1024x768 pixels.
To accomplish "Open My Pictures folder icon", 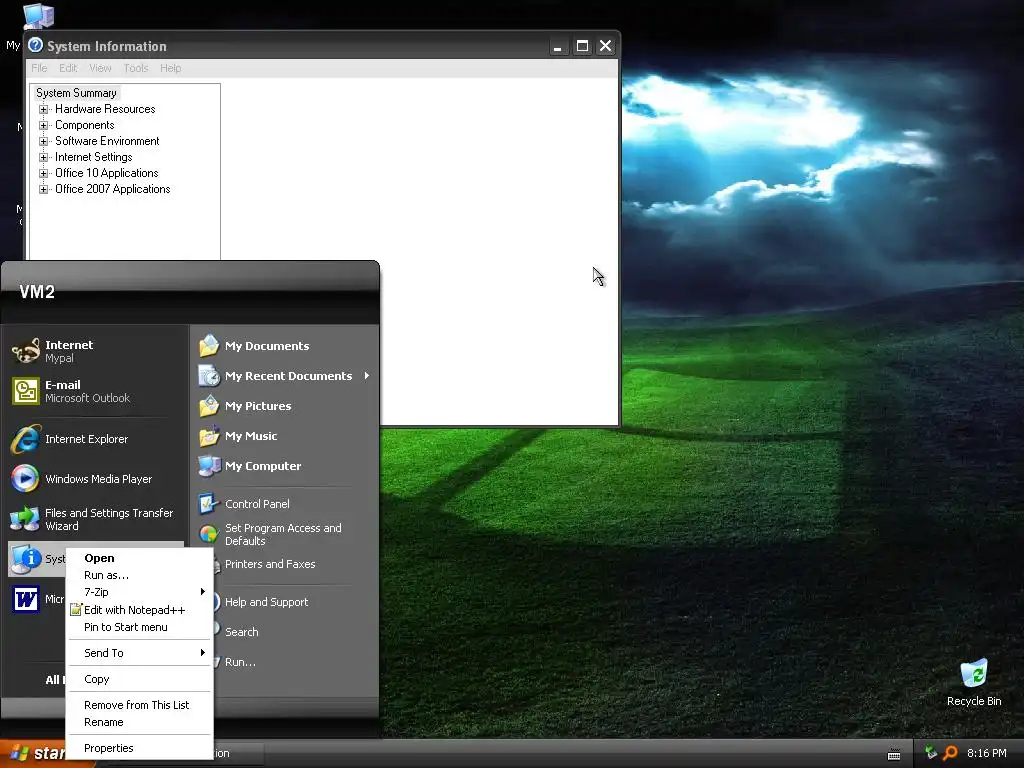I will (x=209, y=406).
